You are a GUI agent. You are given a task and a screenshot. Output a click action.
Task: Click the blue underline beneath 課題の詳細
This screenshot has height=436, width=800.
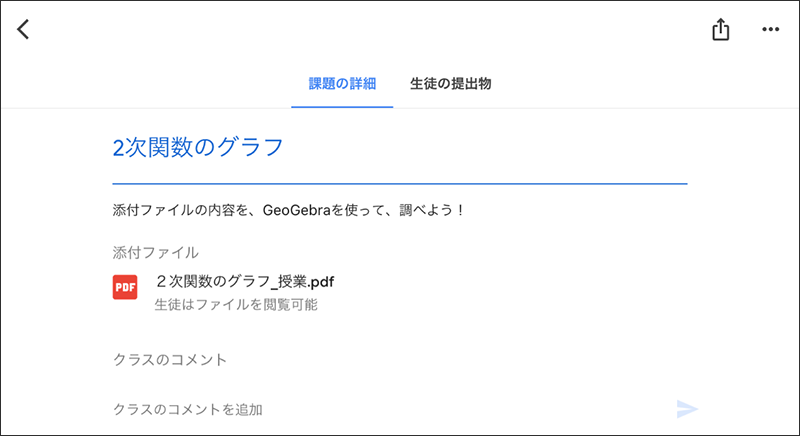point(342,106)
